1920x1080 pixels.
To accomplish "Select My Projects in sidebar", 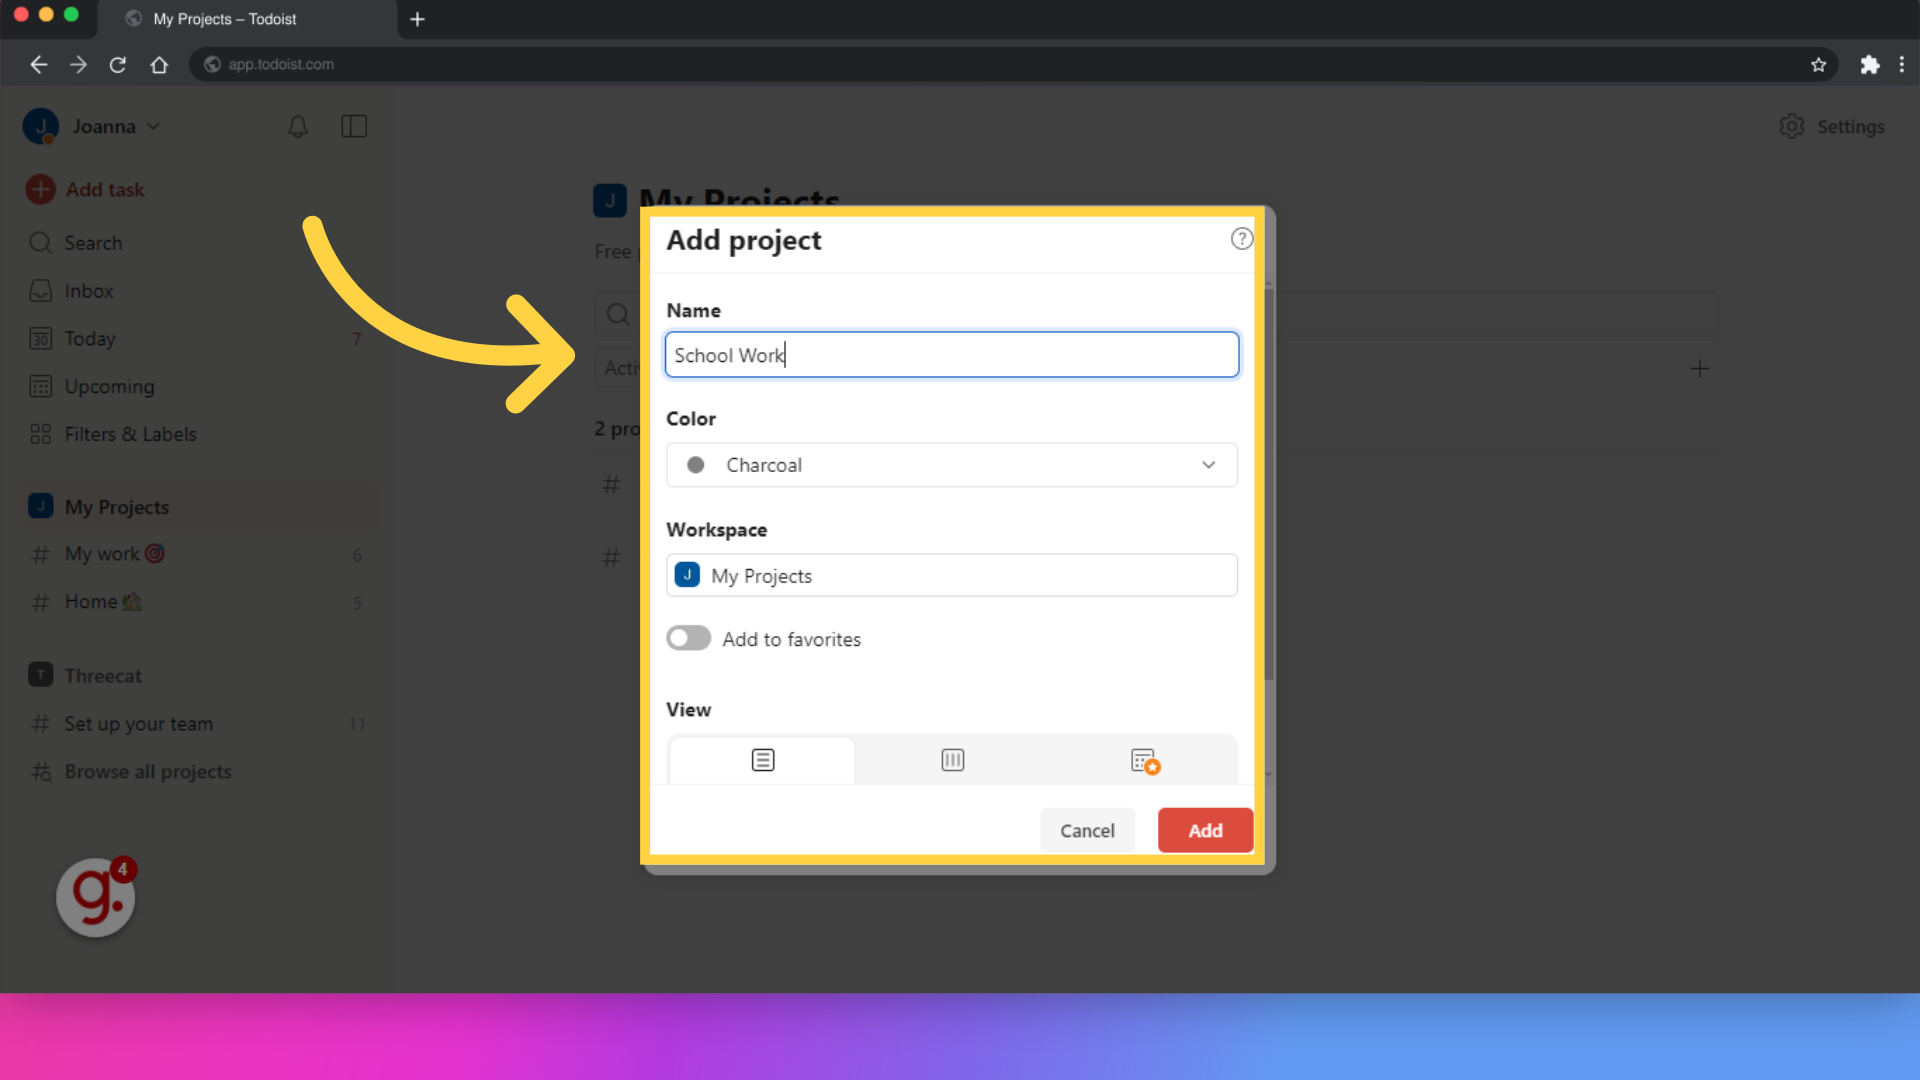I will tap(198, 507).
